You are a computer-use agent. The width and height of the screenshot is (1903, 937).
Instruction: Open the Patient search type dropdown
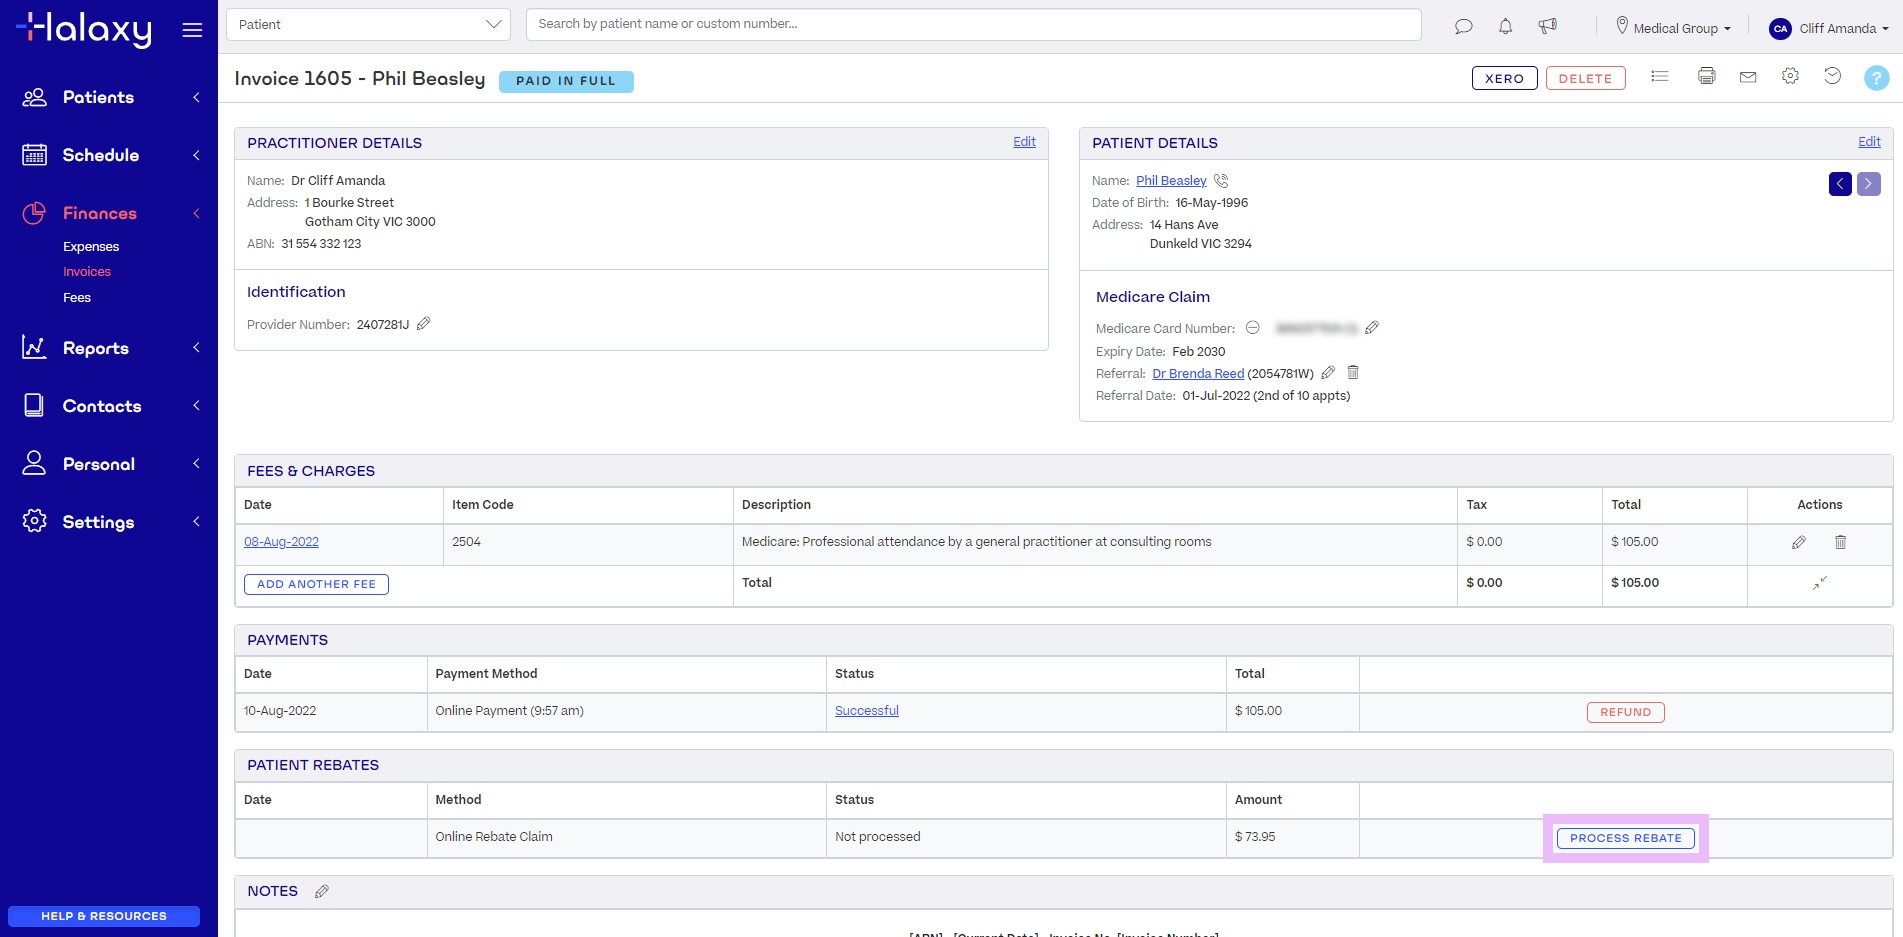[x=368, y=24]
